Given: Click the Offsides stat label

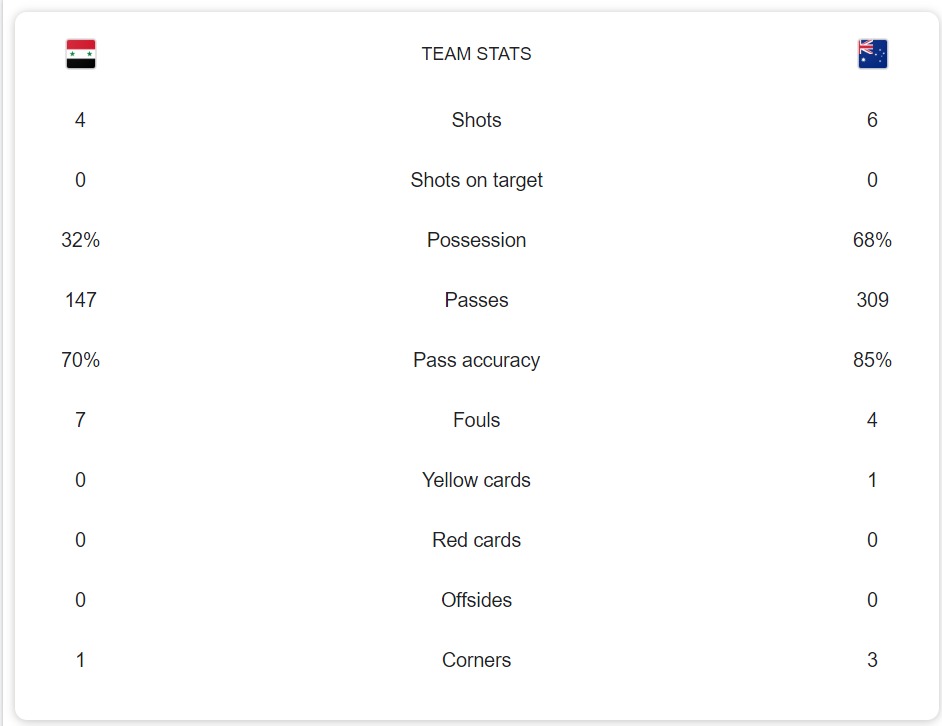Looking at the screenshot, I should point(476,600).
